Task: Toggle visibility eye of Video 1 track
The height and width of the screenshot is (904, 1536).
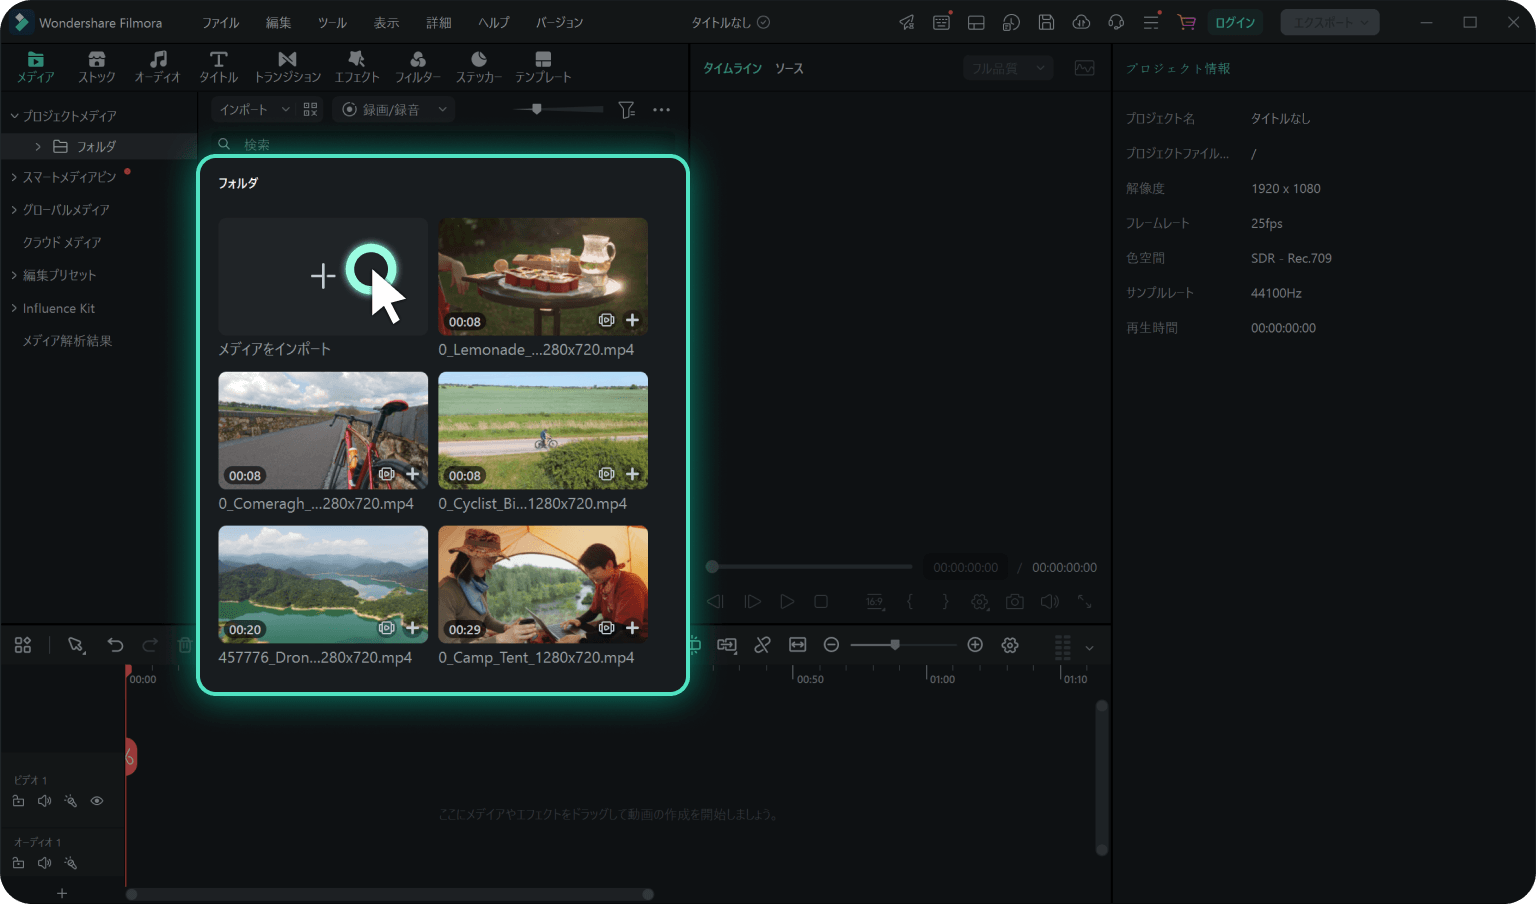Action: 97,801
